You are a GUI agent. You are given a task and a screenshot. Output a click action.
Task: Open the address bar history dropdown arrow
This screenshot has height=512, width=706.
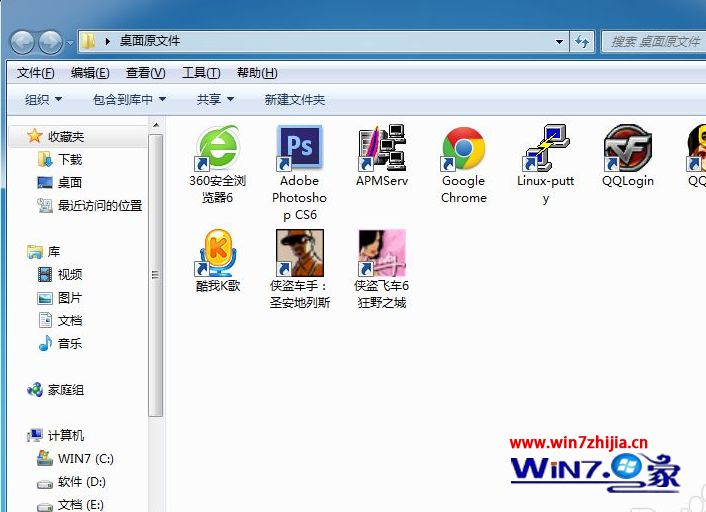coord(559,42)
